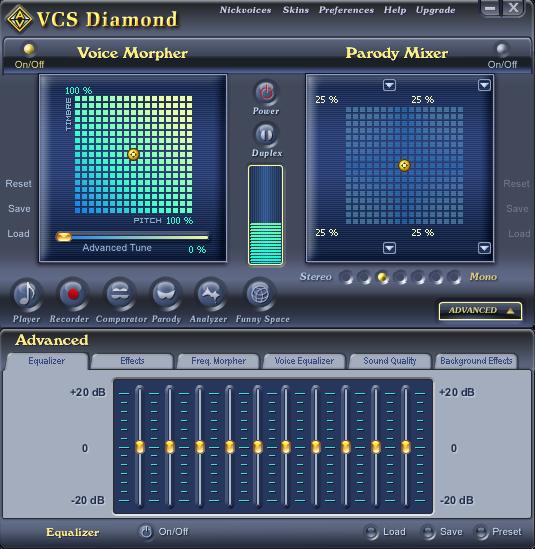Toggle Parody Mixer On/Off light

pyautogui.click(x=502, y=49)
